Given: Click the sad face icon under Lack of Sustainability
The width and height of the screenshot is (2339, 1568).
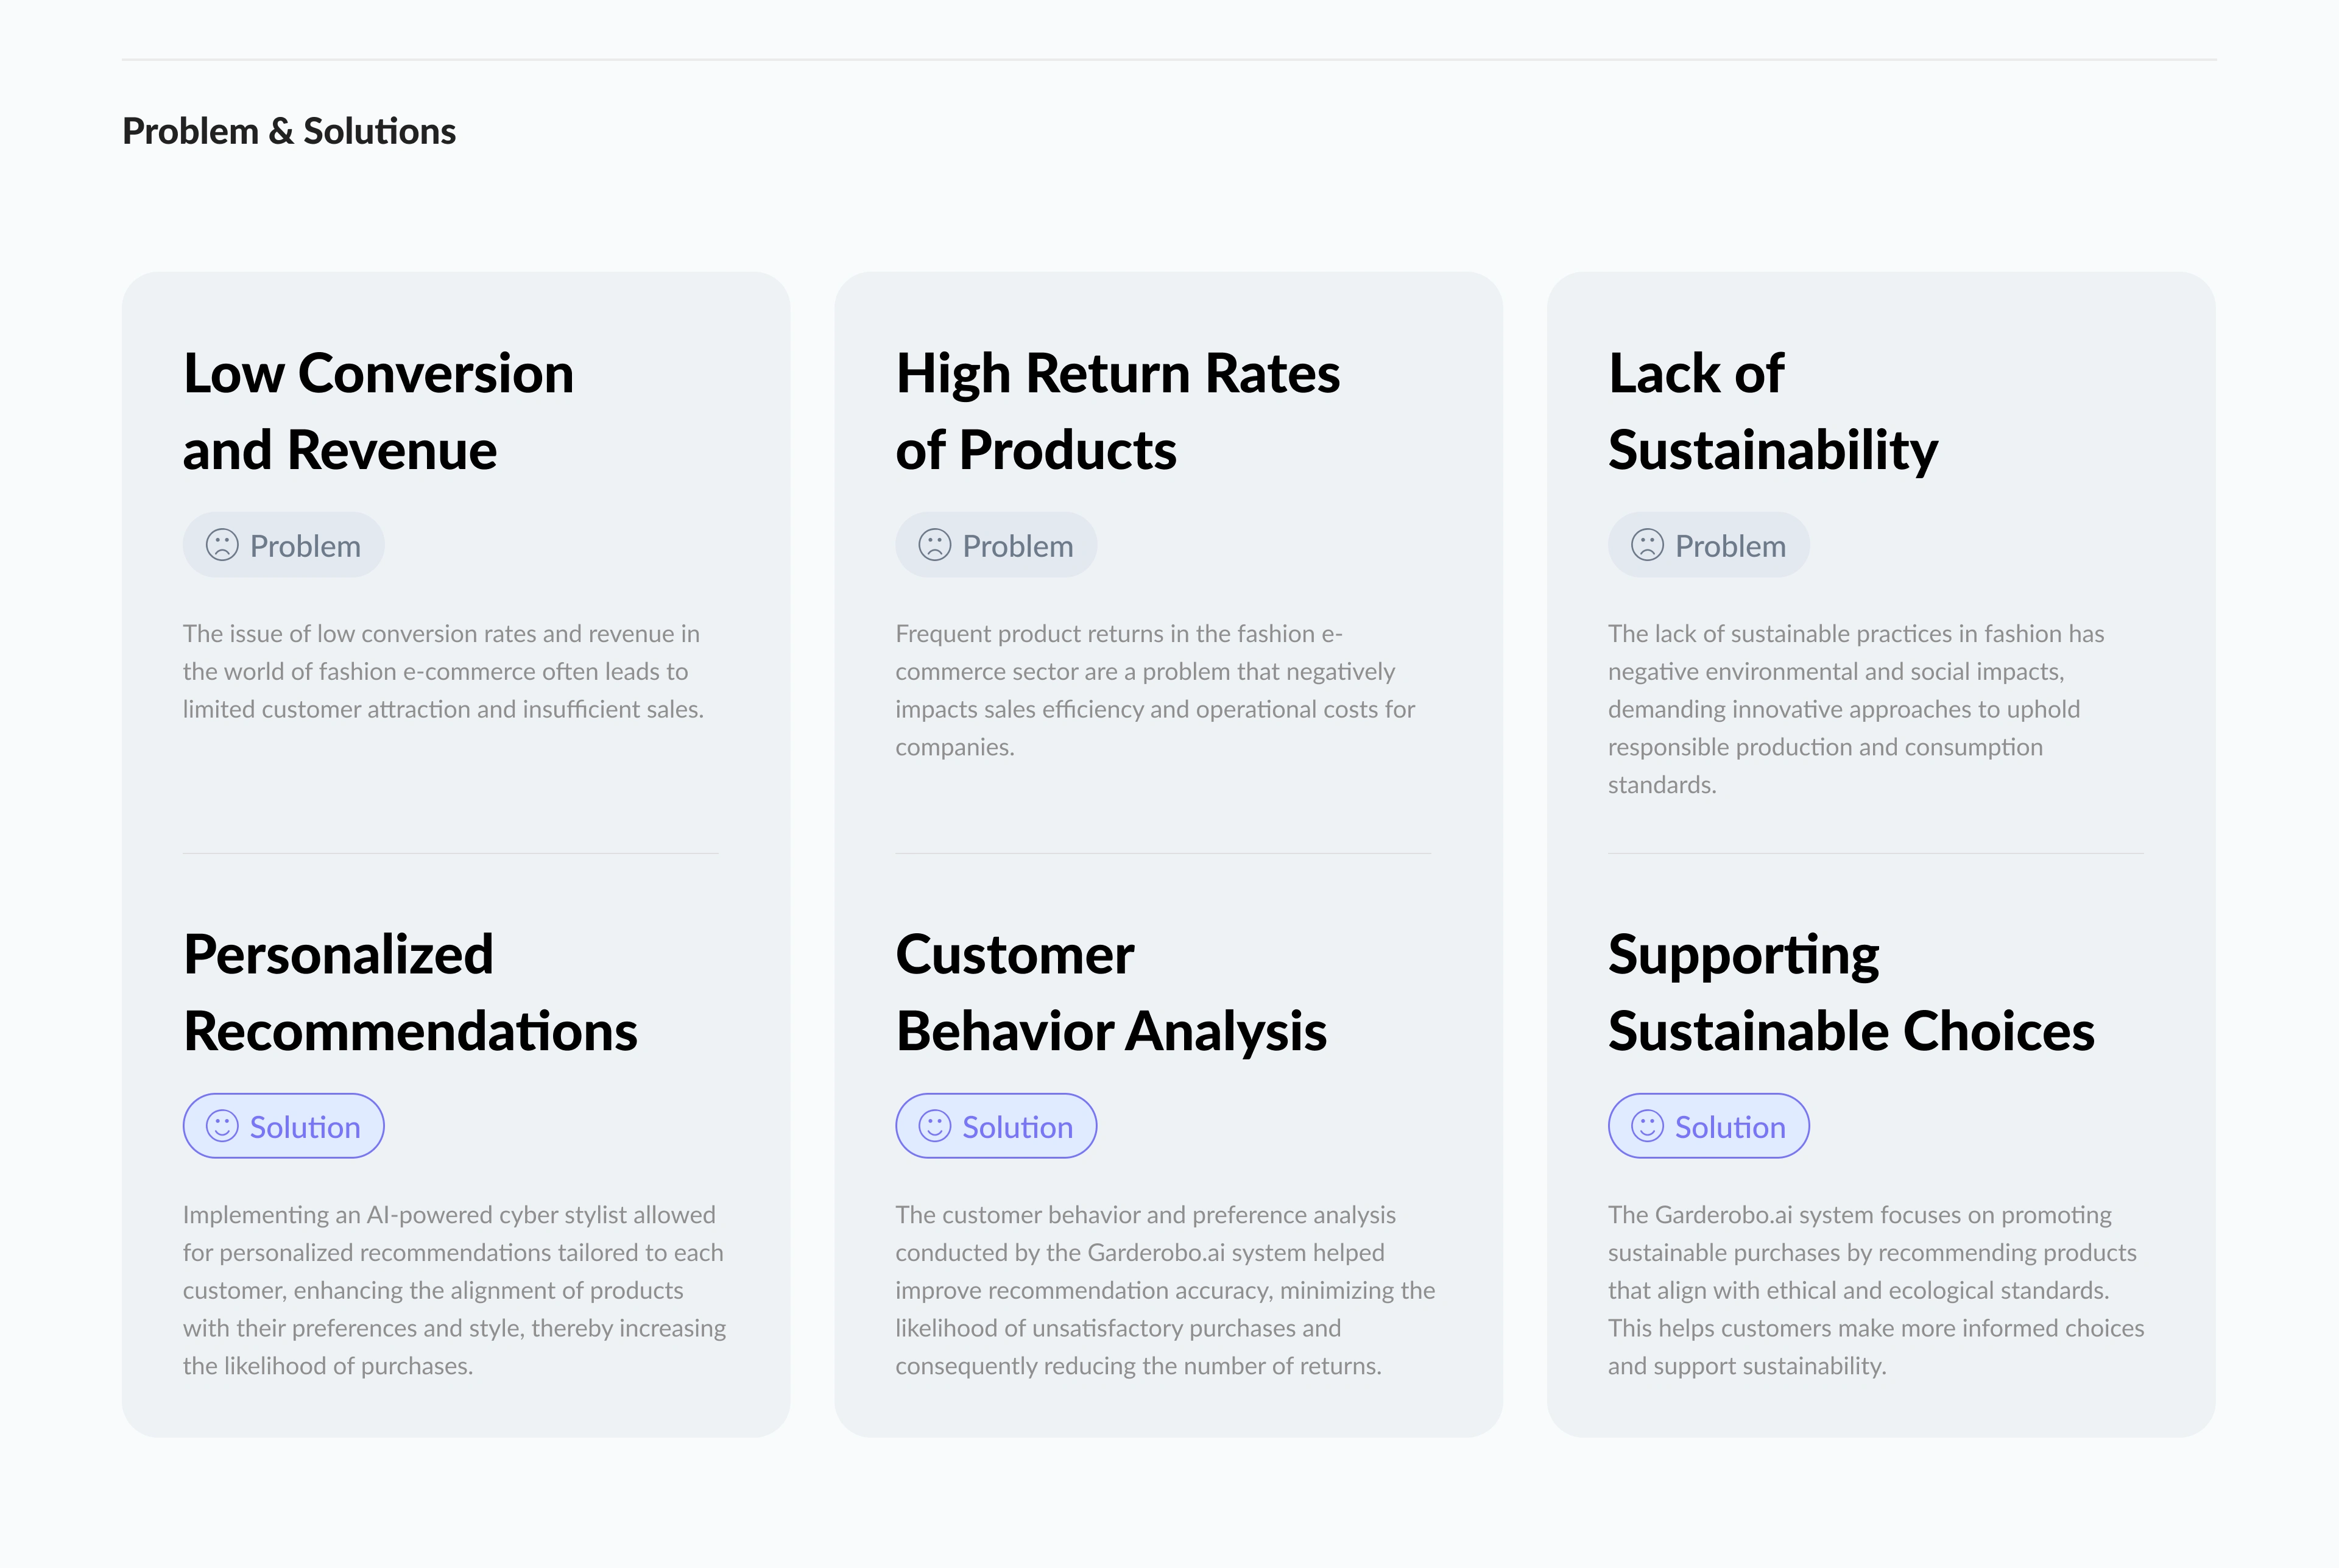Looking at the screenshot, I should click(1647, 545).
